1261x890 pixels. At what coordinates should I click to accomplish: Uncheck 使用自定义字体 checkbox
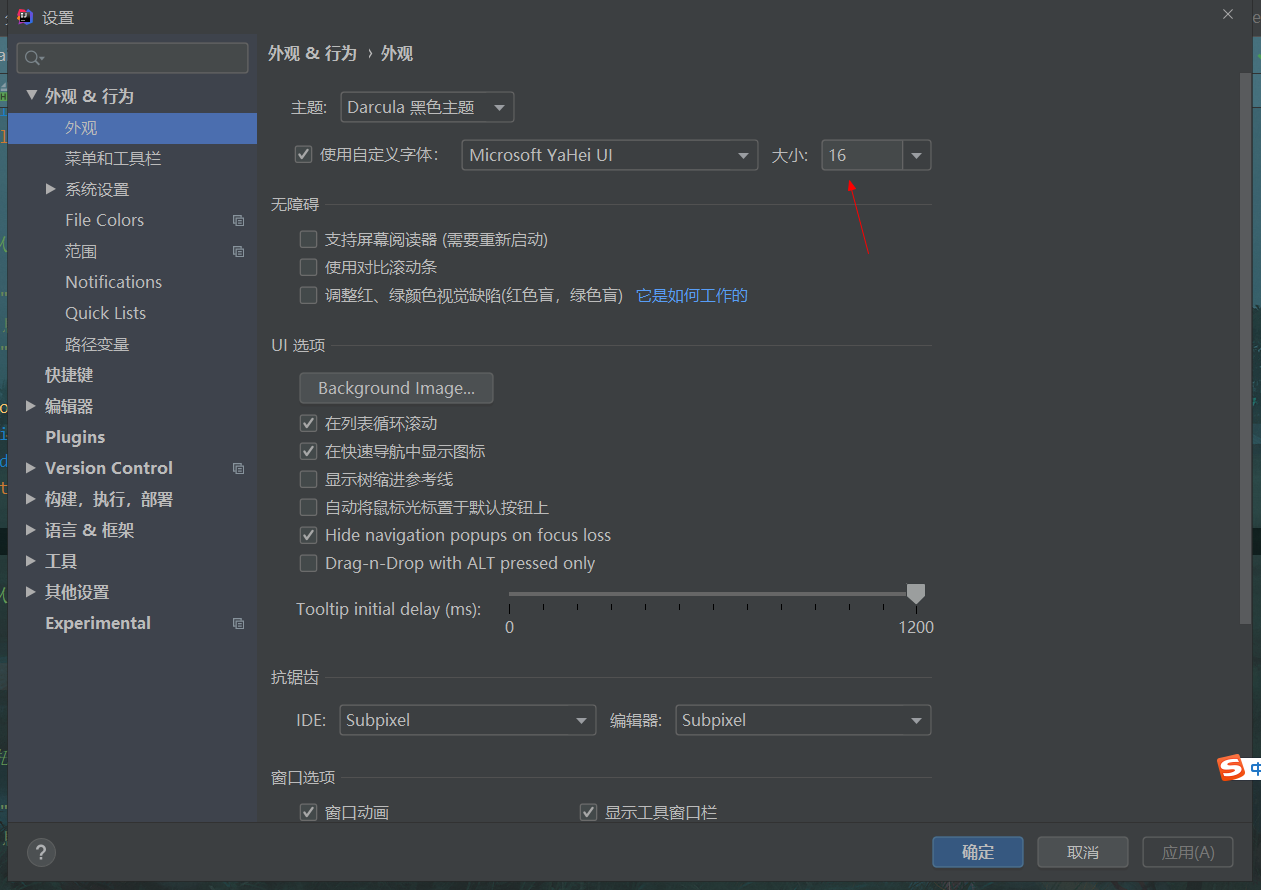coord(304,154)
